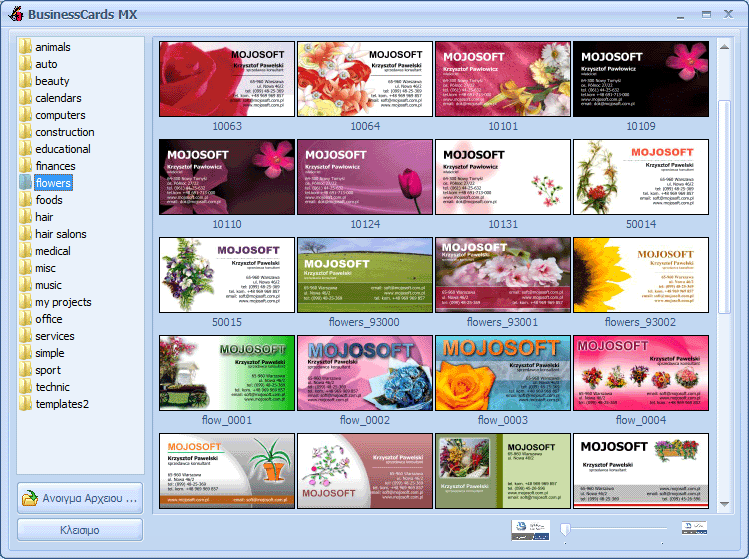Select blossom template flowers_93001
This screenshot has width=749, height=559.
[503, 275]
